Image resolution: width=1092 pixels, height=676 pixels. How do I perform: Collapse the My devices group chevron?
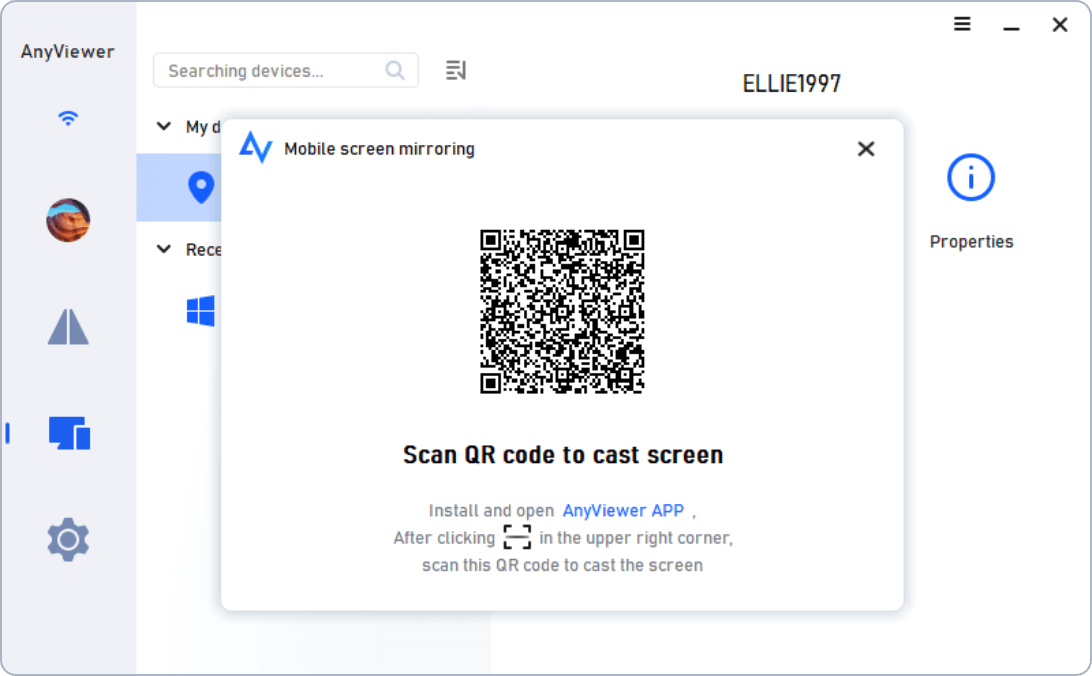pos(164,127)
